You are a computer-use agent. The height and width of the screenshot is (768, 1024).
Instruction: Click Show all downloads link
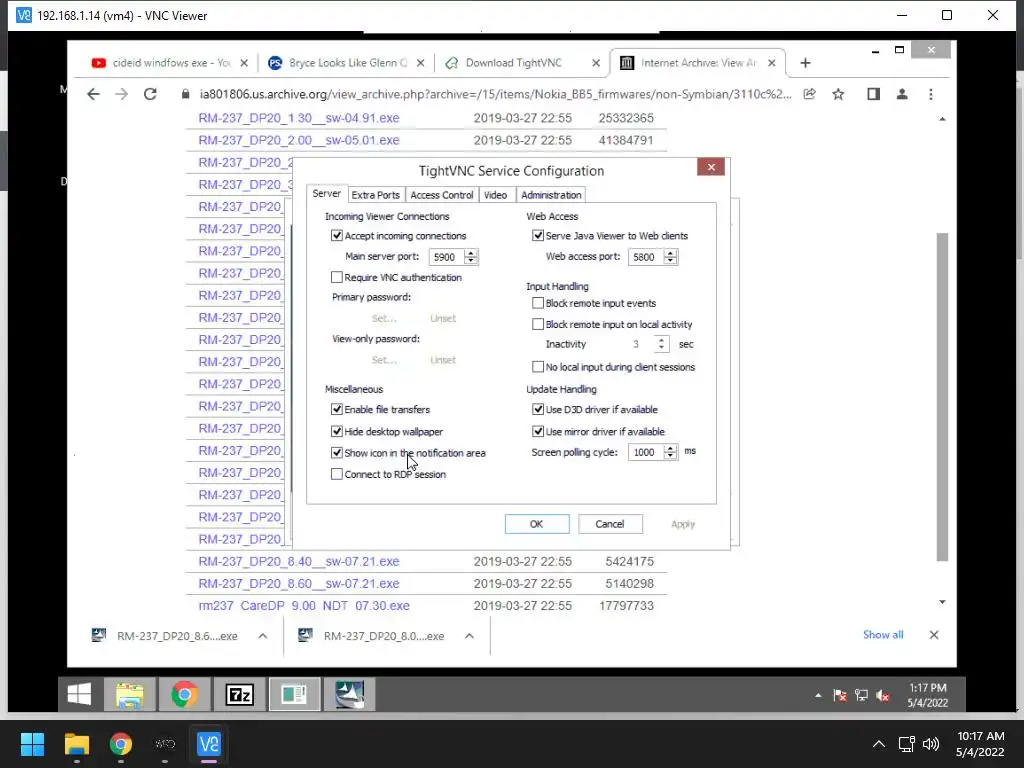coord(883,635)
